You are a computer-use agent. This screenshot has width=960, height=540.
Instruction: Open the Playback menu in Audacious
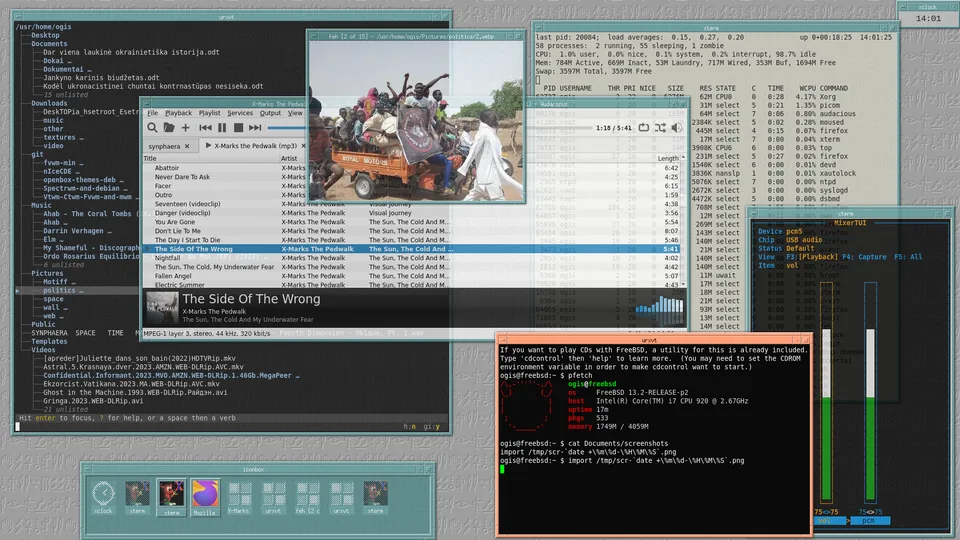point(178,113)
